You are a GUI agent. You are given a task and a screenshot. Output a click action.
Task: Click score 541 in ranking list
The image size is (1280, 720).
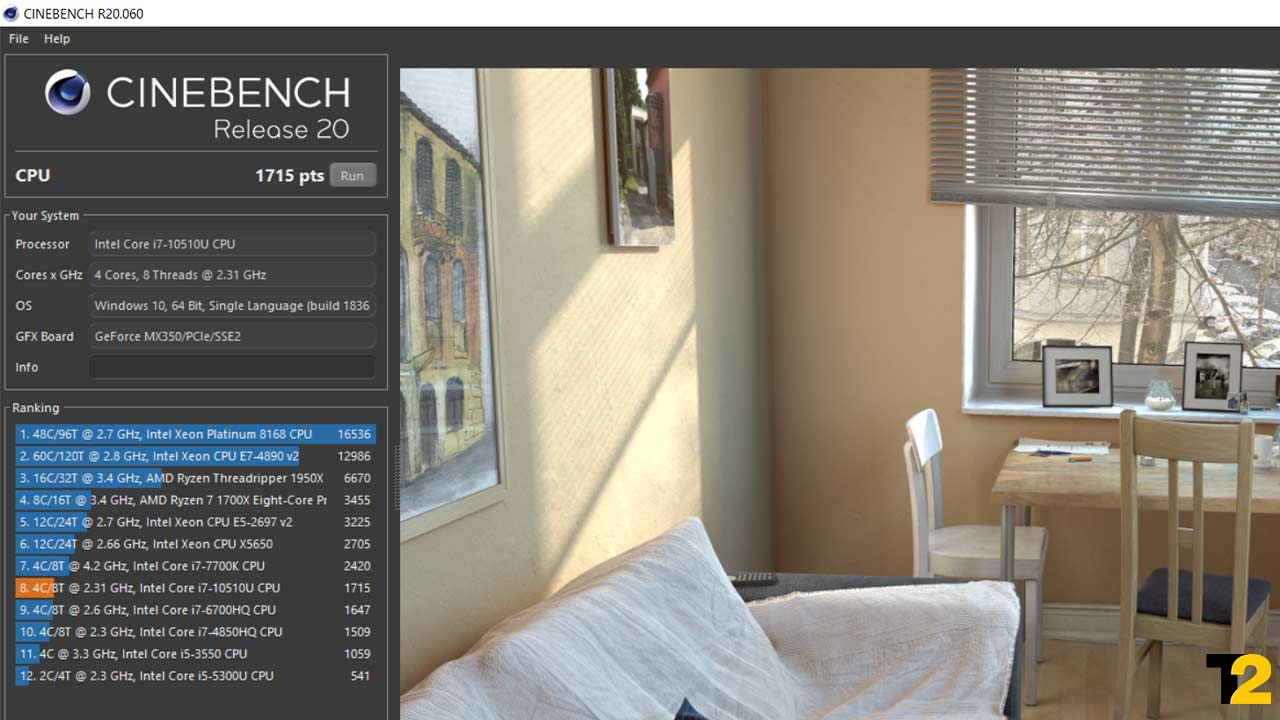pos(359,676)
